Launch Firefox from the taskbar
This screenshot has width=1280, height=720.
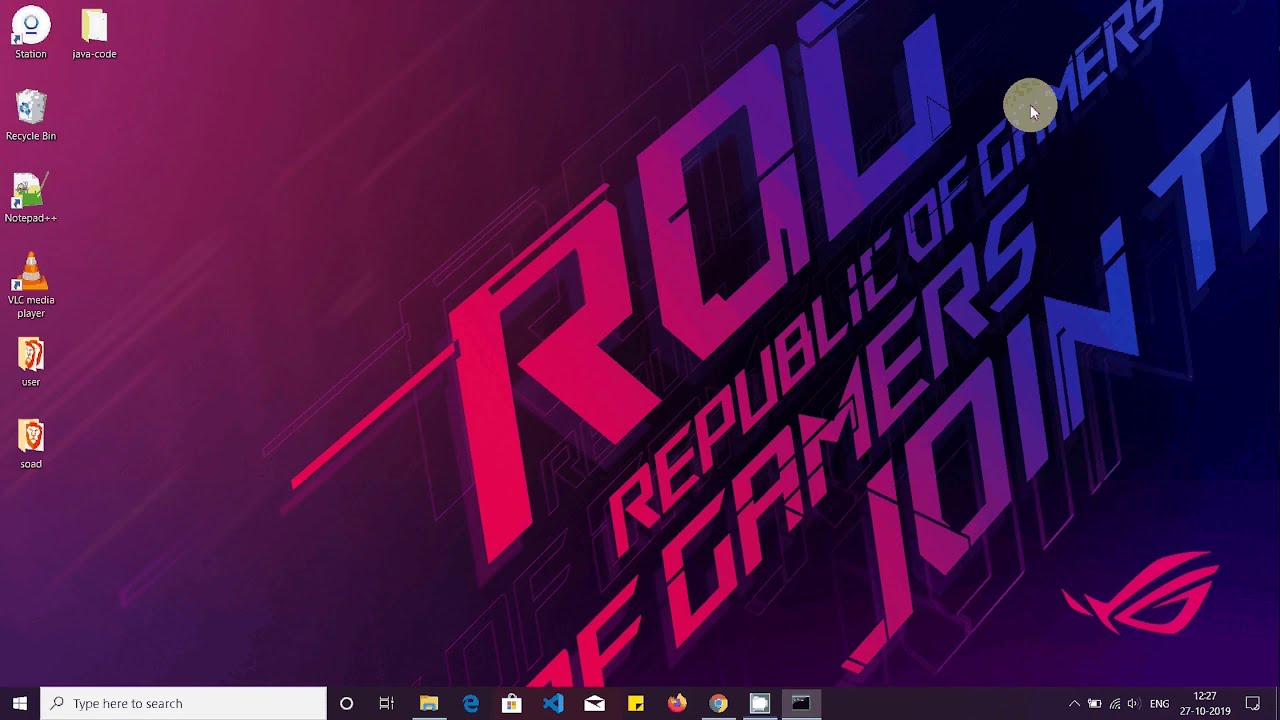tap(677, 703)
